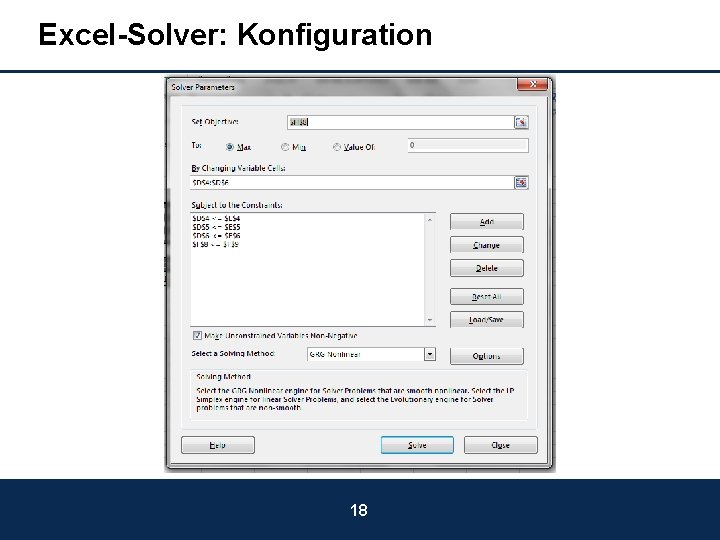This screenshot has height=540, width=720.
Task: Open the Solving Method dropdown
Action: [430, 354]
